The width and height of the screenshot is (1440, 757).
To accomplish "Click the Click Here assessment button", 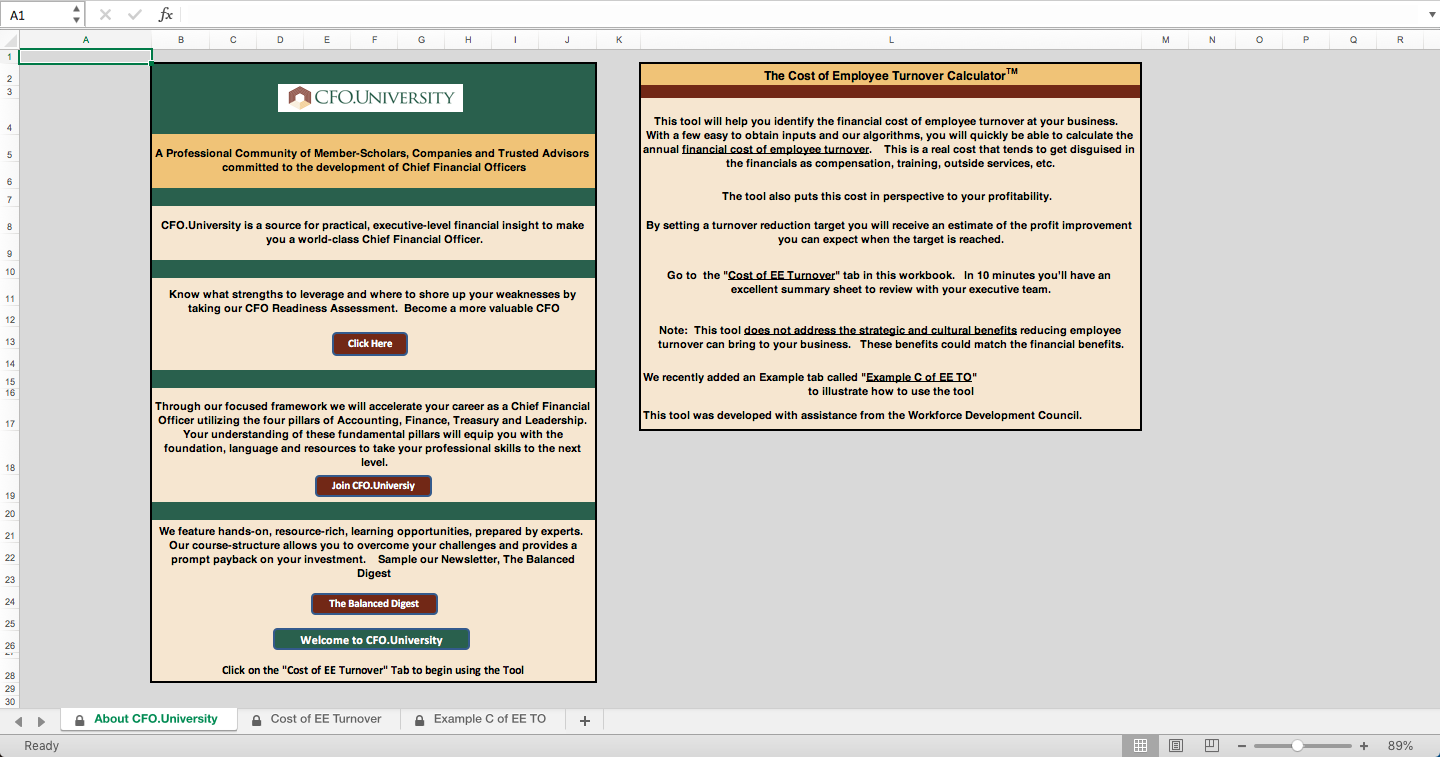I will tap(370, 344).
